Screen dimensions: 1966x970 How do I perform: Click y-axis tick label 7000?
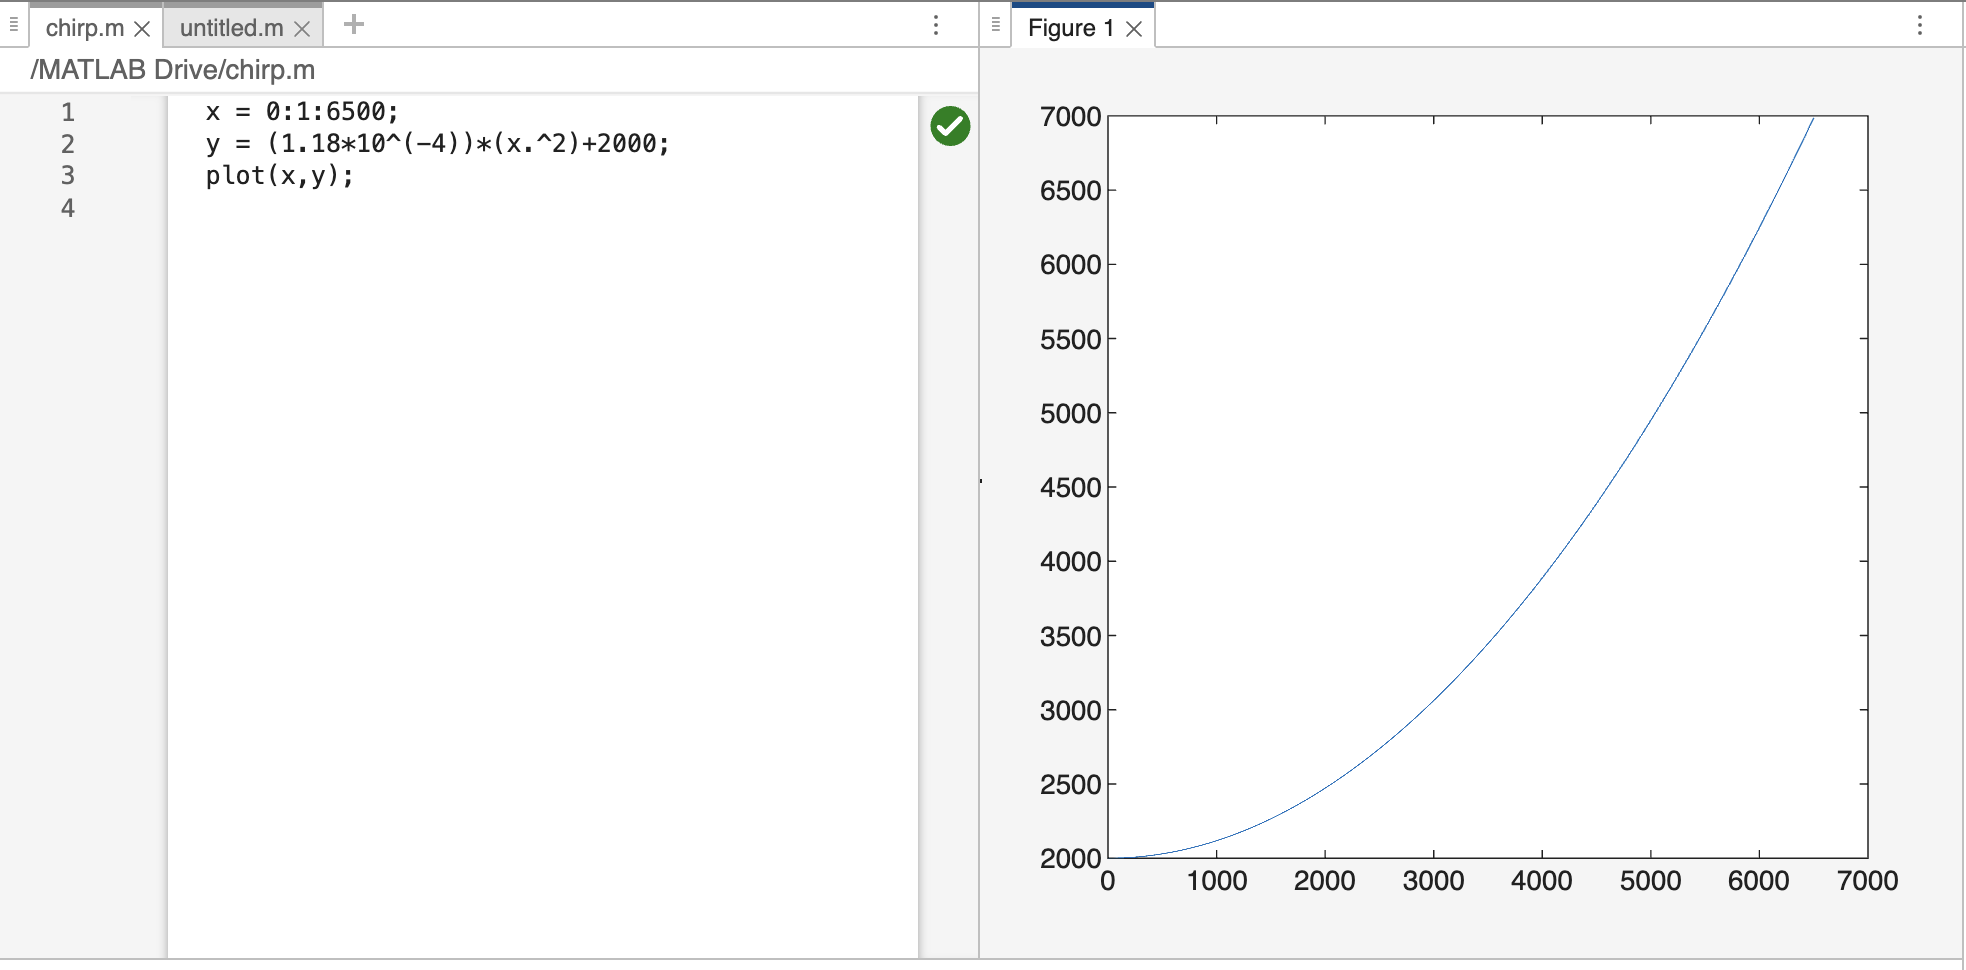pos(1070,117)
